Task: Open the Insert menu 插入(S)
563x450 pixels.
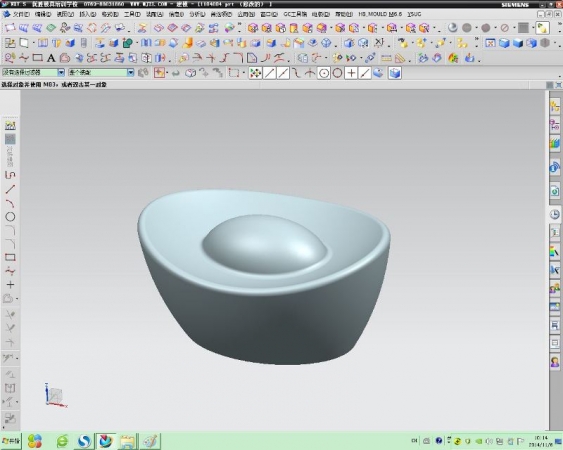Action: pyautogui.click(x=87, y=14)
